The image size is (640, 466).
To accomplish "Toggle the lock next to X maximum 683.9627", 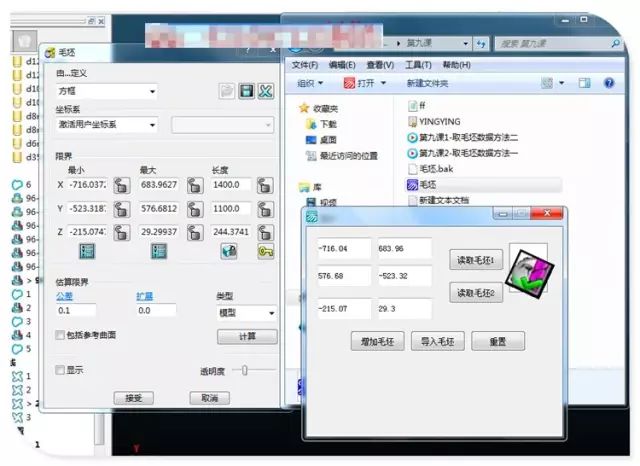I will (x=195, y=185).
